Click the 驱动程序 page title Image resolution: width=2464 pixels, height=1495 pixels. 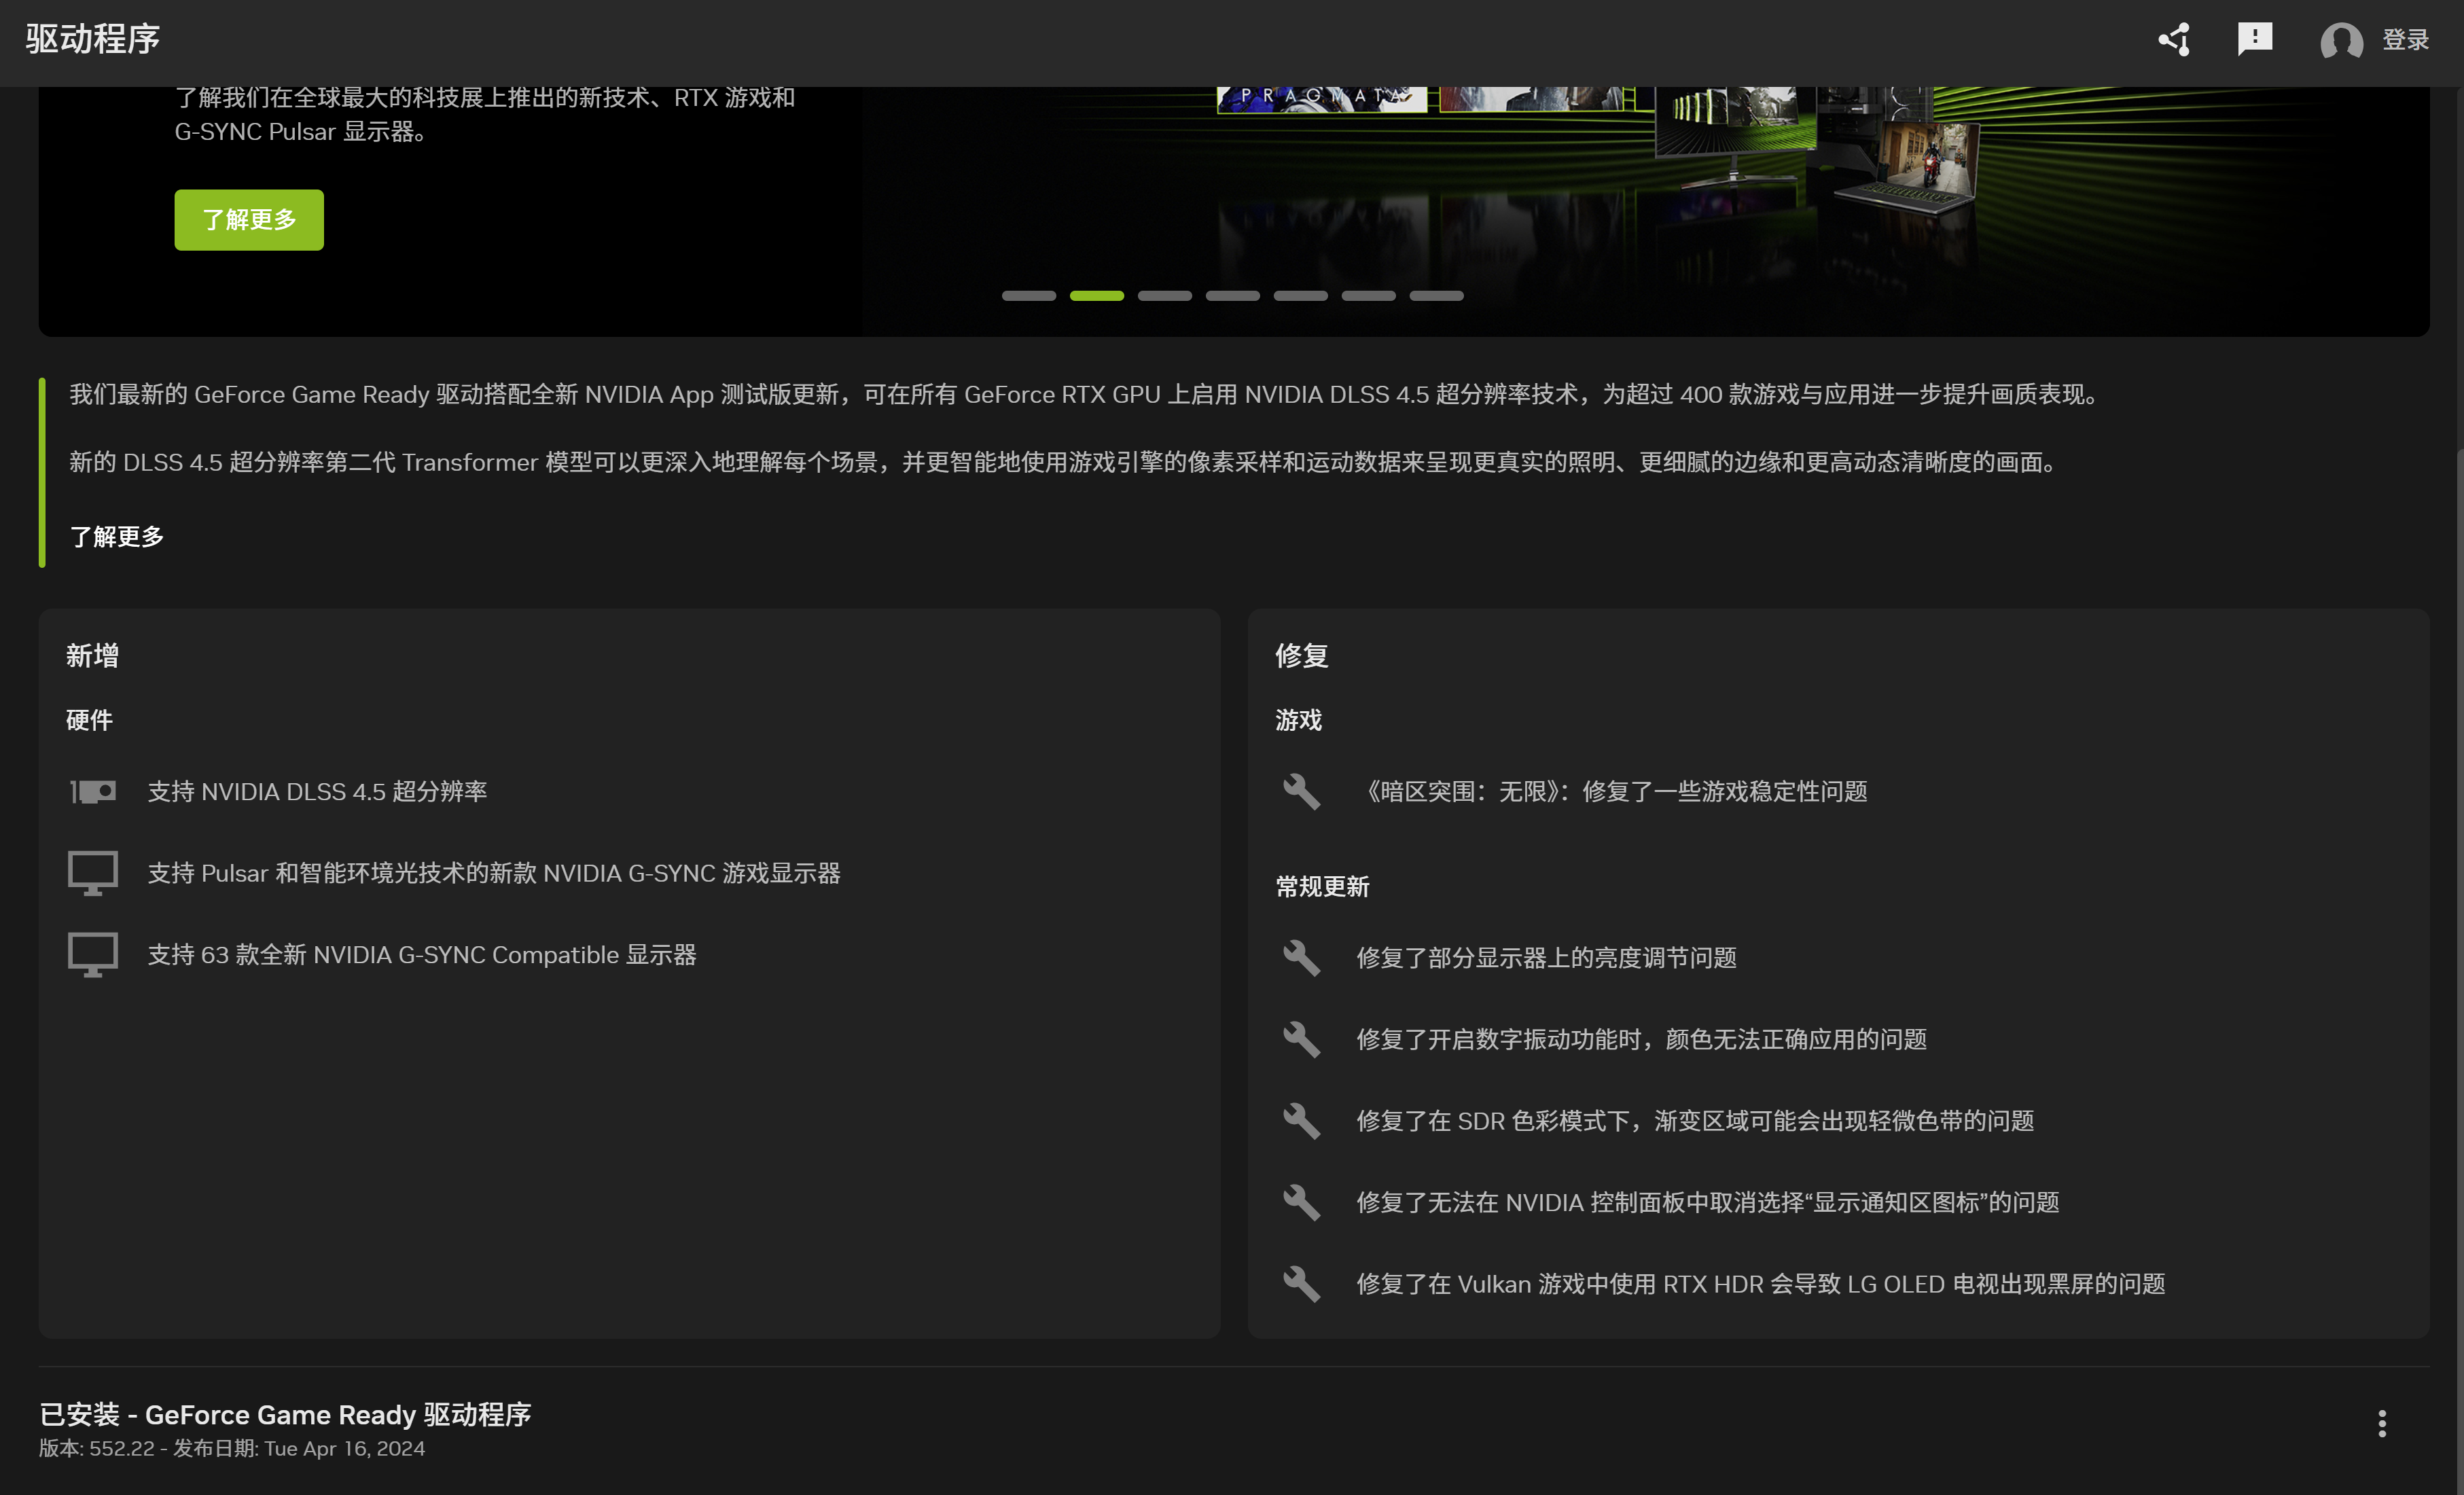tap(93, 39)
